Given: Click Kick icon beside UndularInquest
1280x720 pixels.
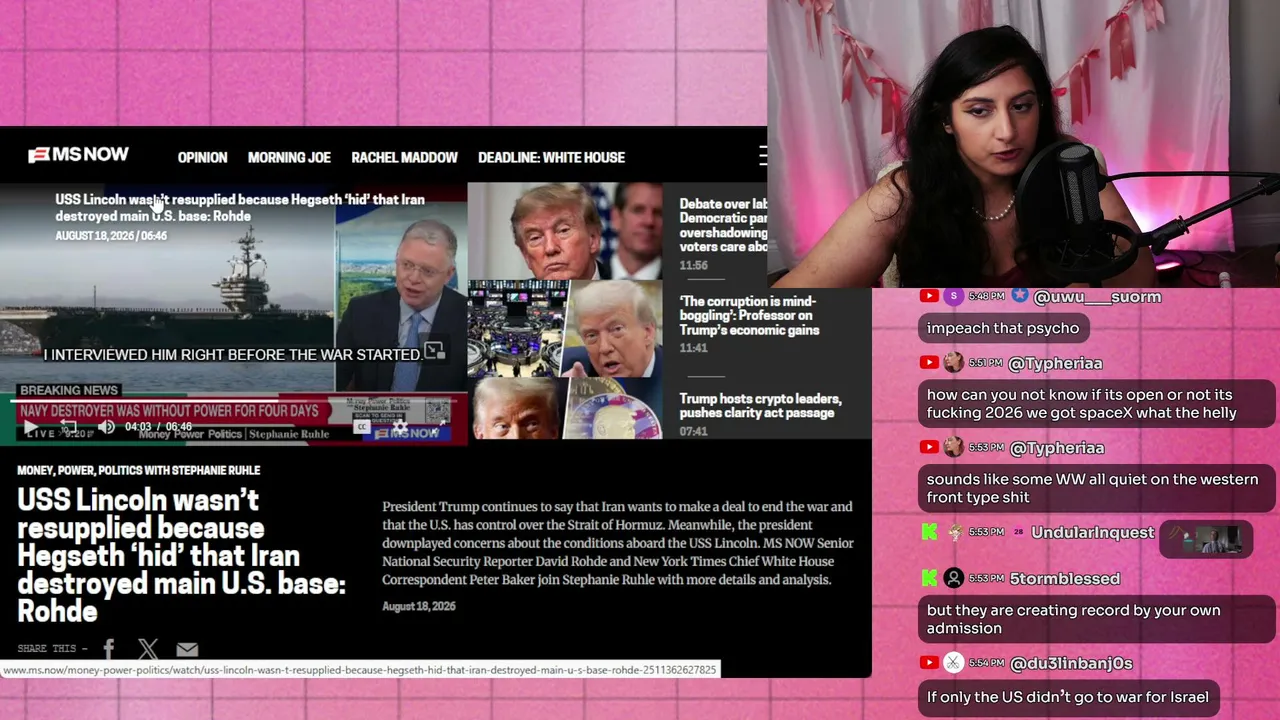Looking at the screenshot, I should pos(930,532).
